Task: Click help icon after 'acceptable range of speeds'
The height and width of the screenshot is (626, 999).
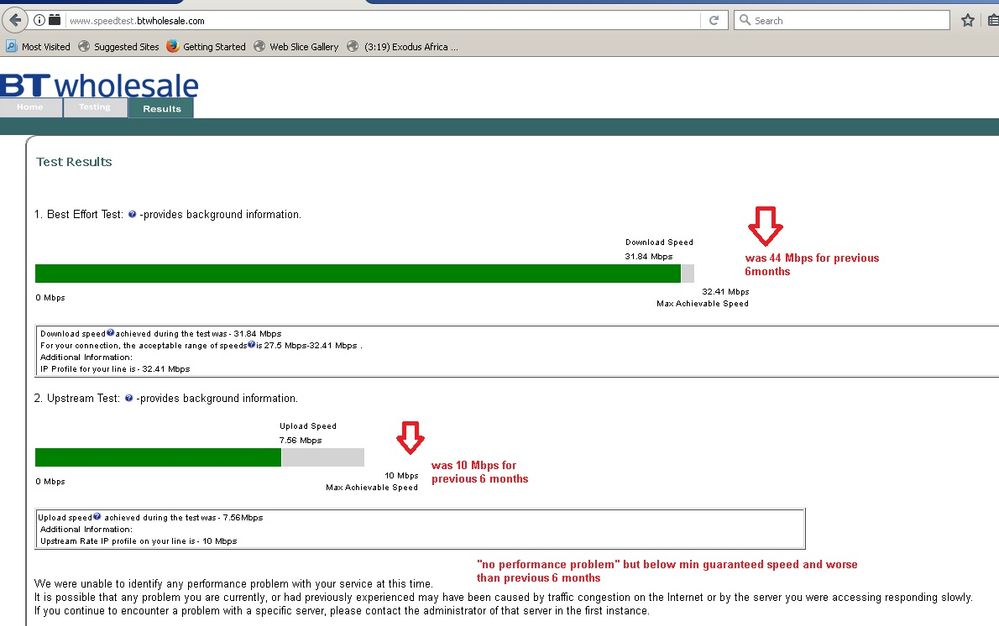Action: [x=251, y=345]
